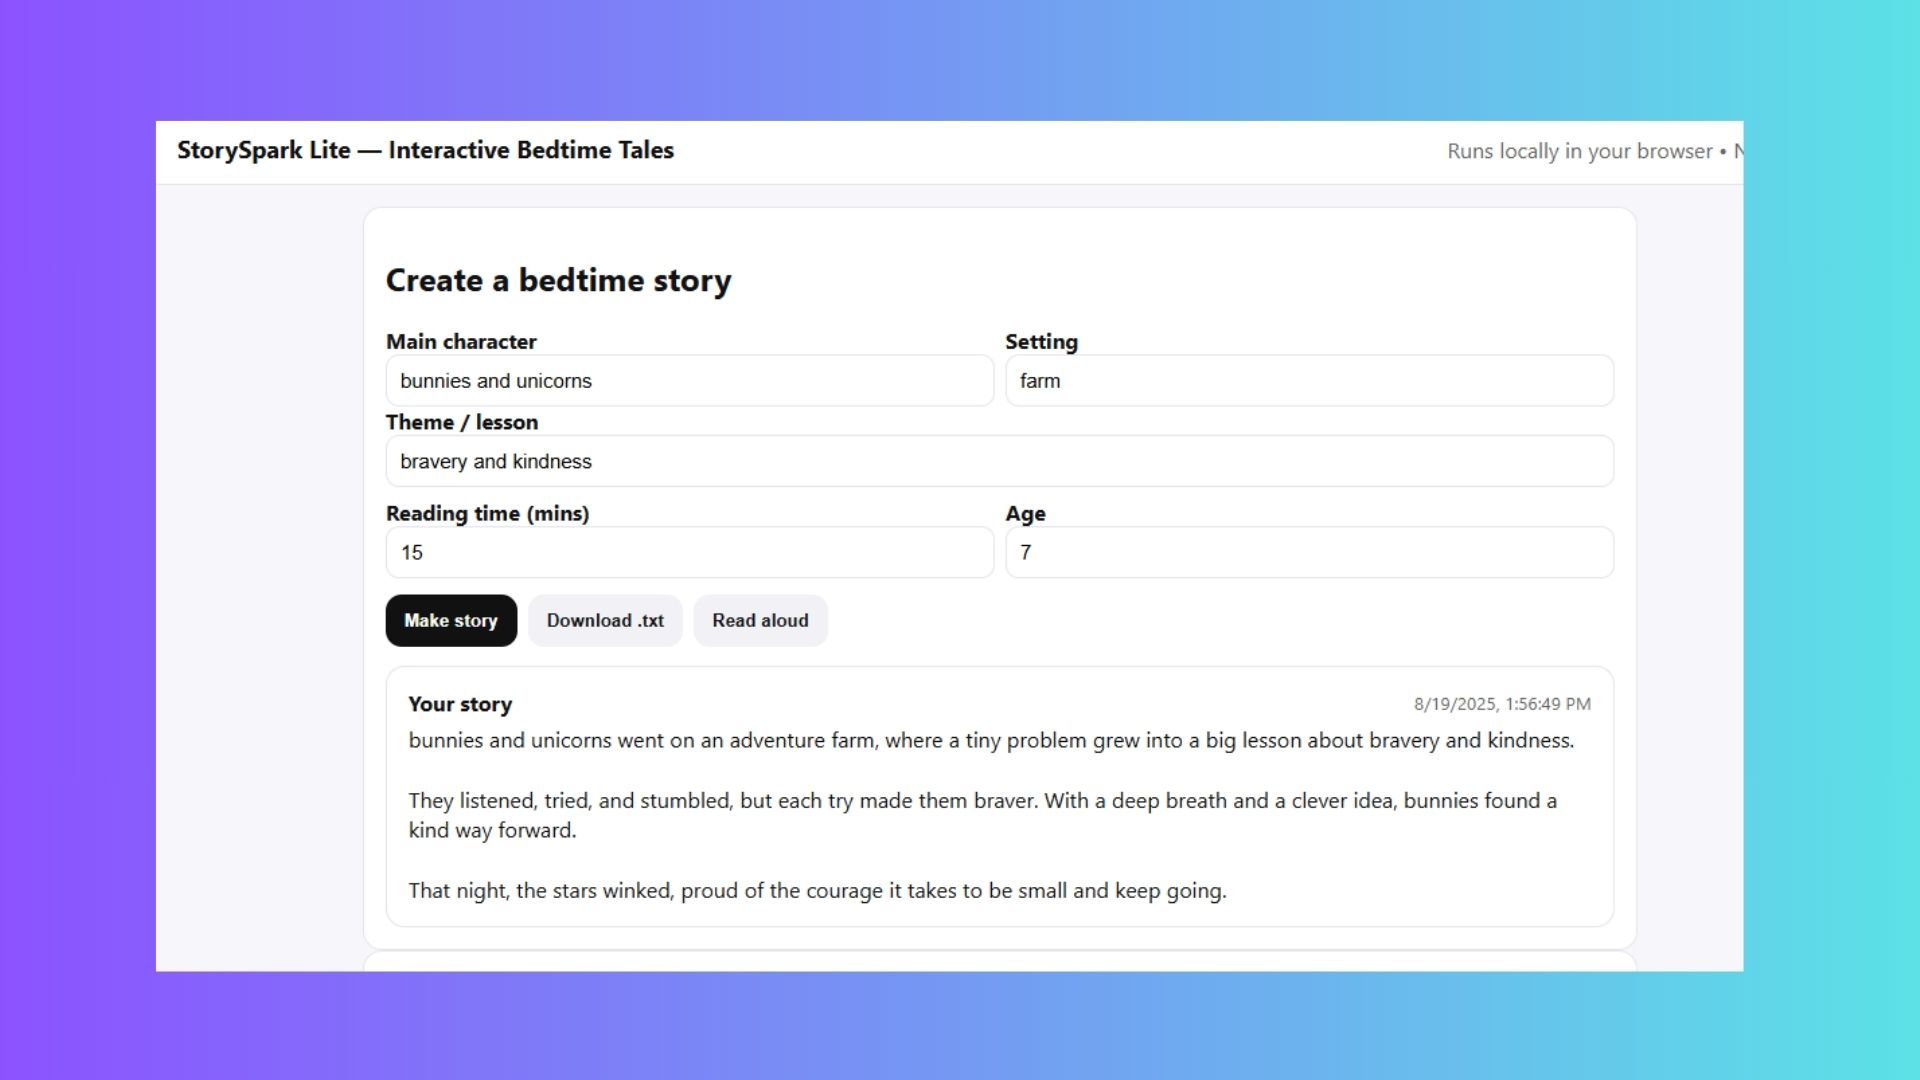The image size is (1920, 1080).
Task: Click the 'Theme / lesson' label
Action: (x=462, y=422)
